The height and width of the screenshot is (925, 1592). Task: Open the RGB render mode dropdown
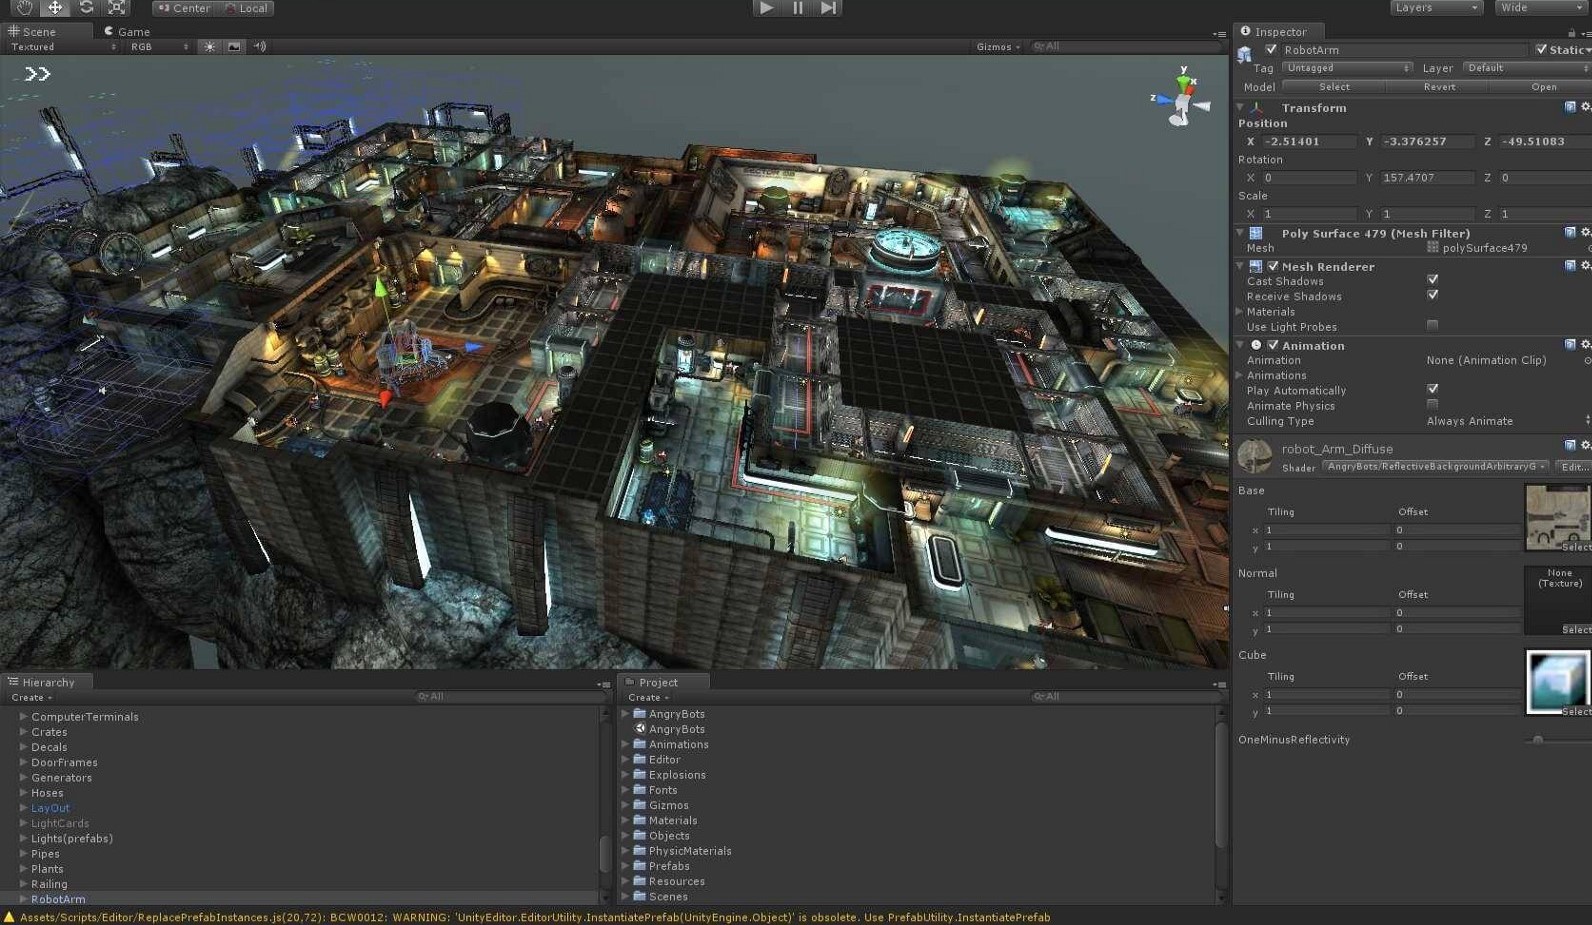pyautogui.click(x=158, y=47)
